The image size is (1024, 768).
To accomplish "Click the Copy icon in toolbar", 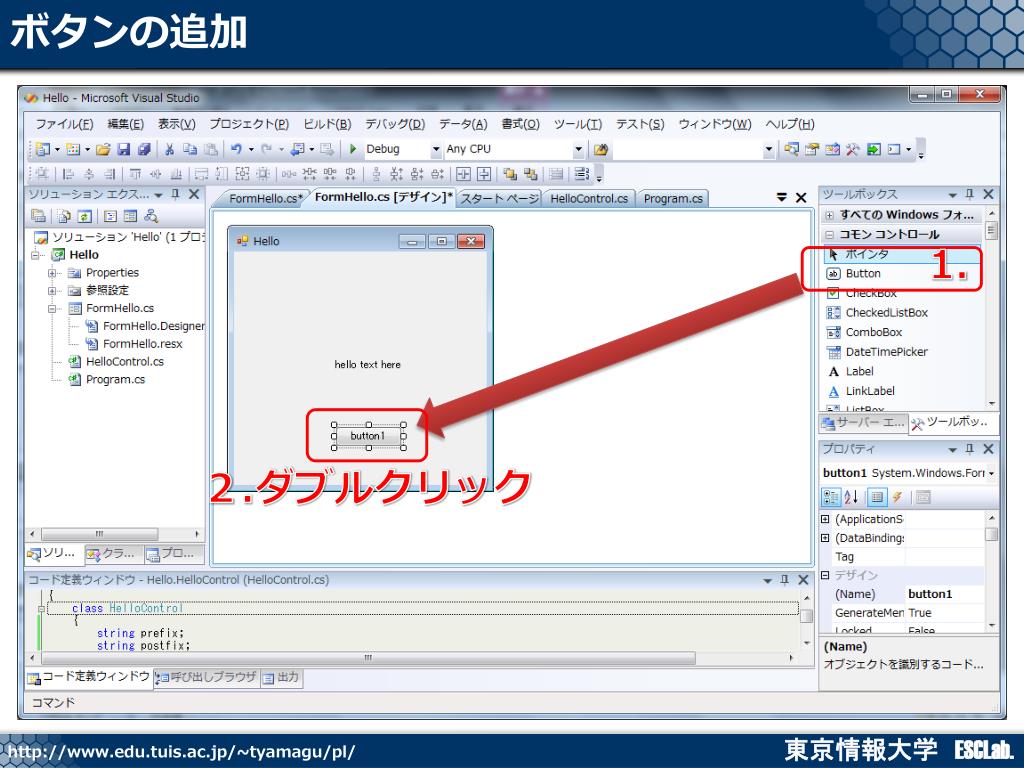I will click(x=189, y=150).
